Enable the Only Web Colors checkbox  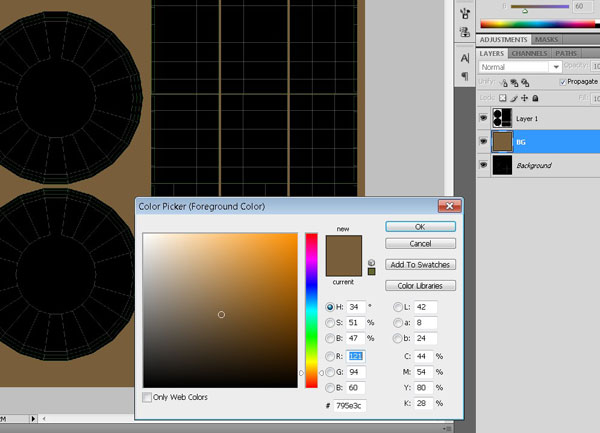pyautogui.click(x=148, y=397)
